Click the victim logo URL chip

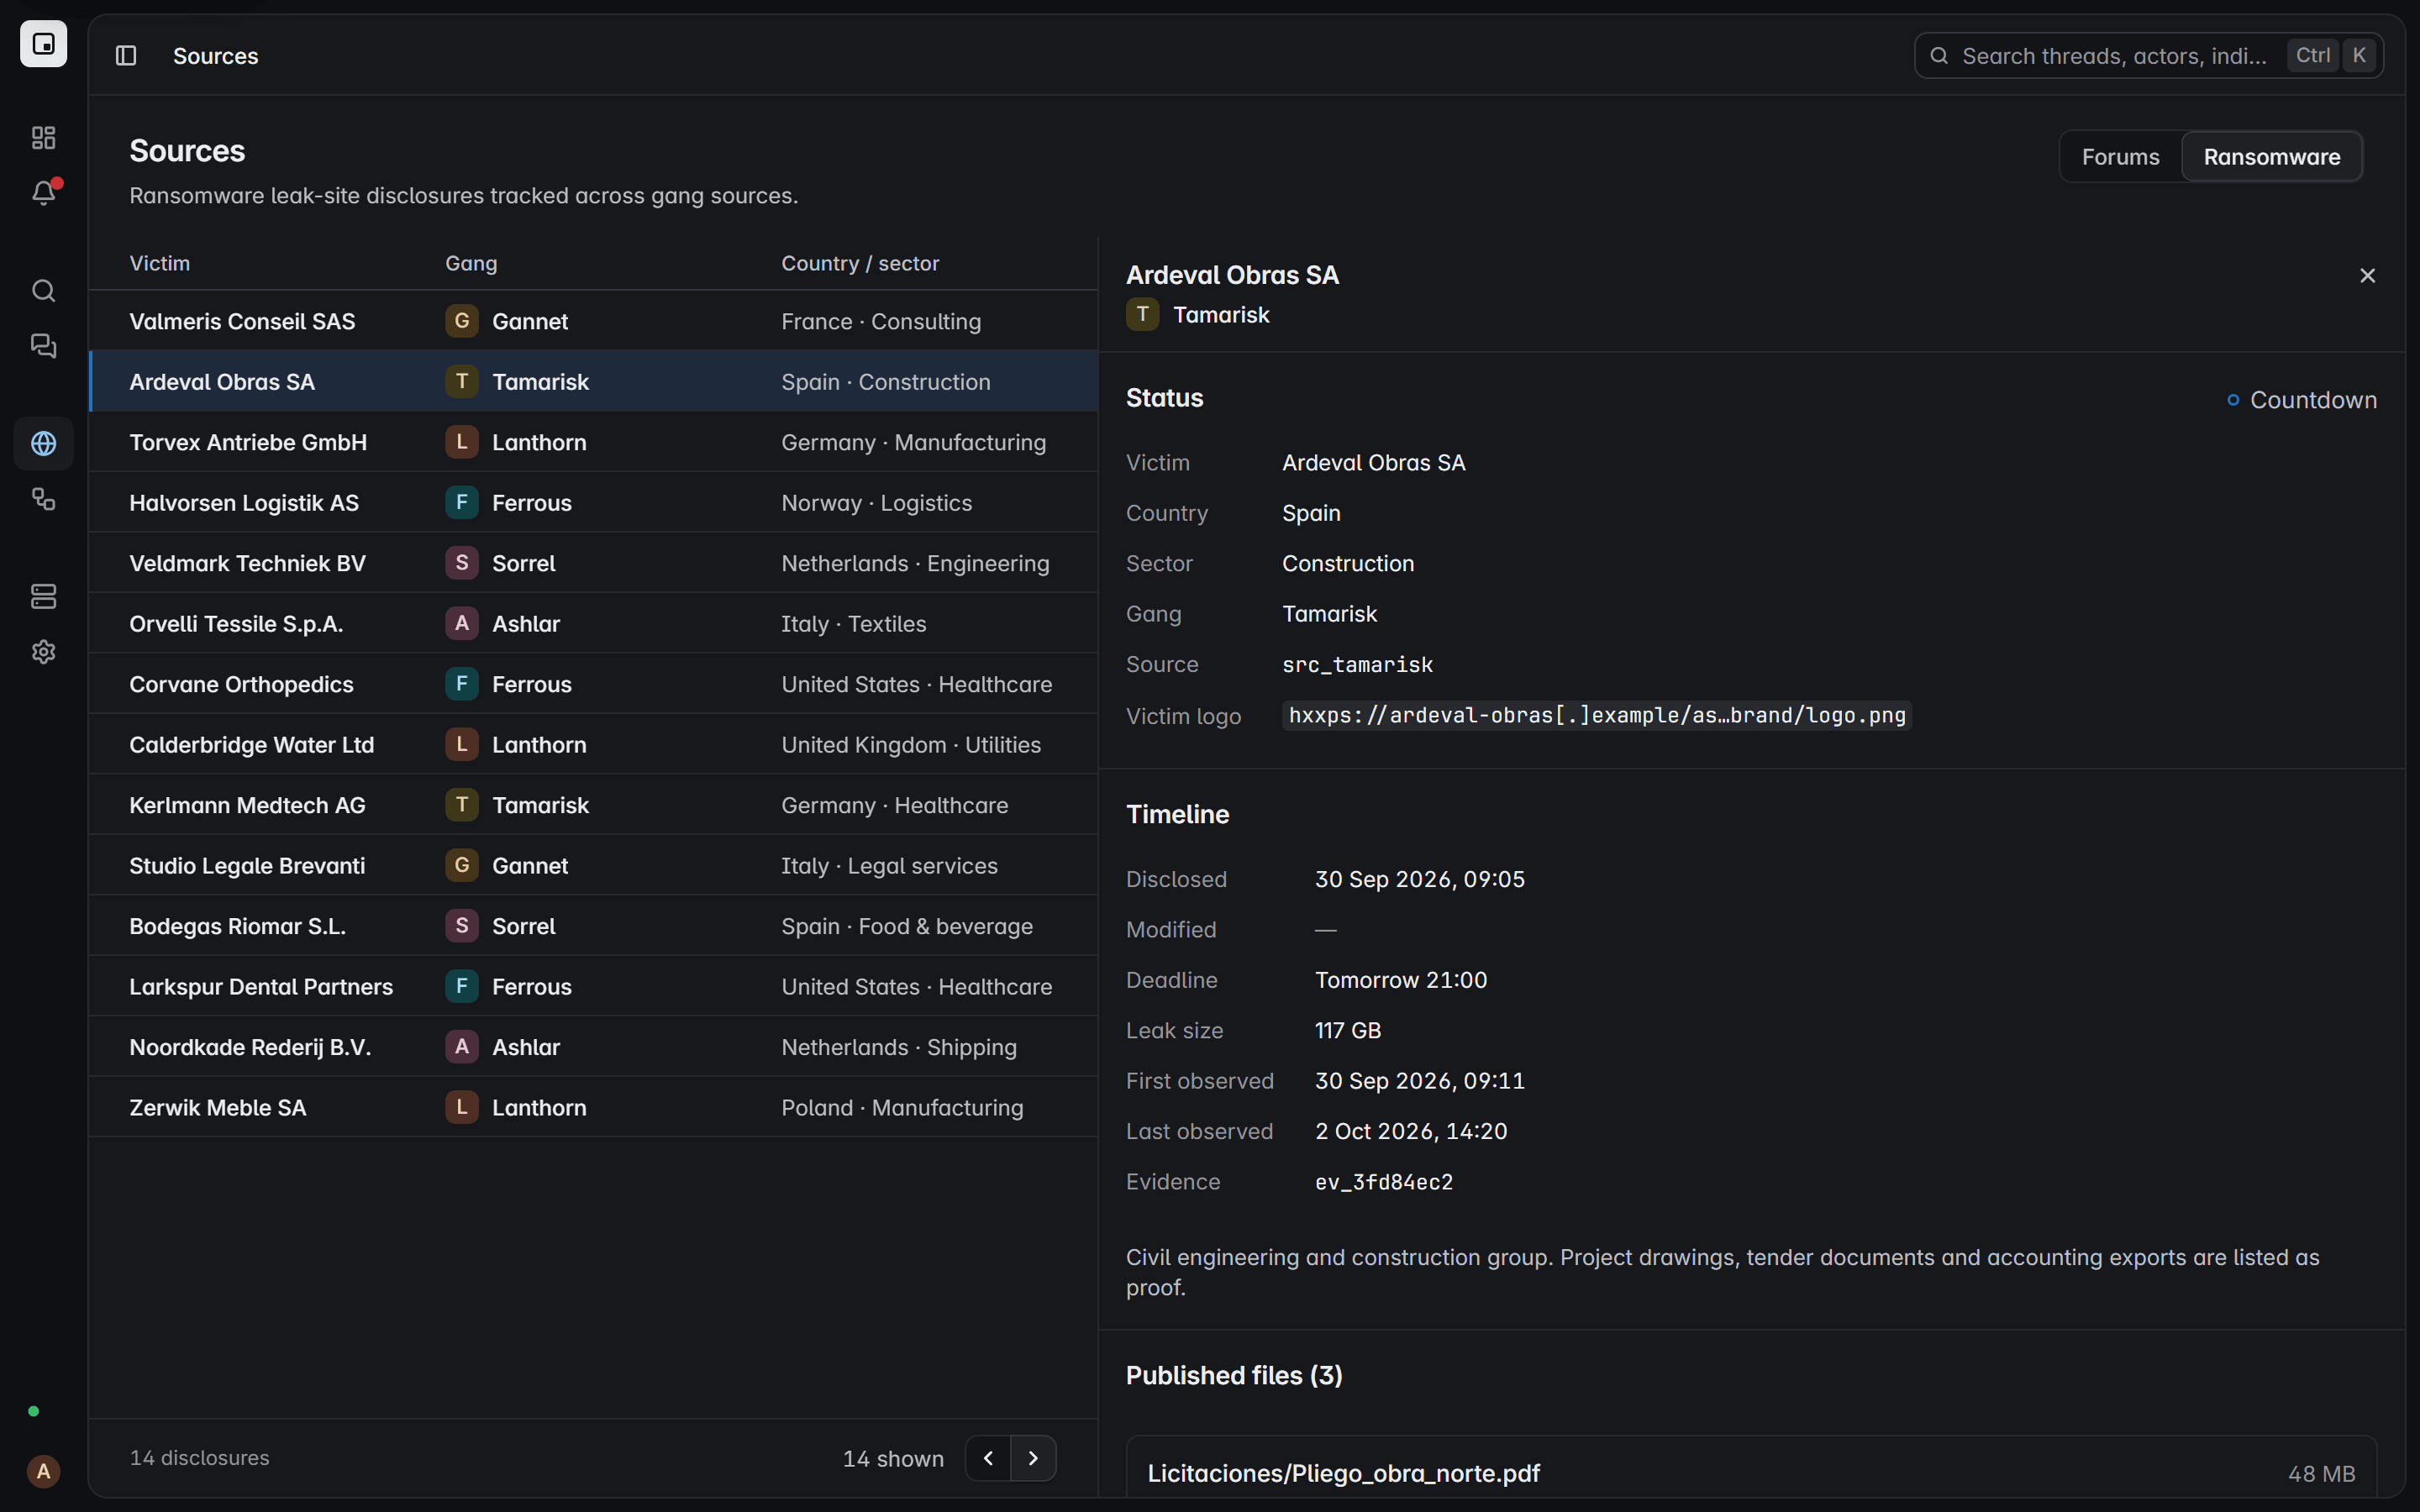pyautogui.click(x=1597, y=716)
